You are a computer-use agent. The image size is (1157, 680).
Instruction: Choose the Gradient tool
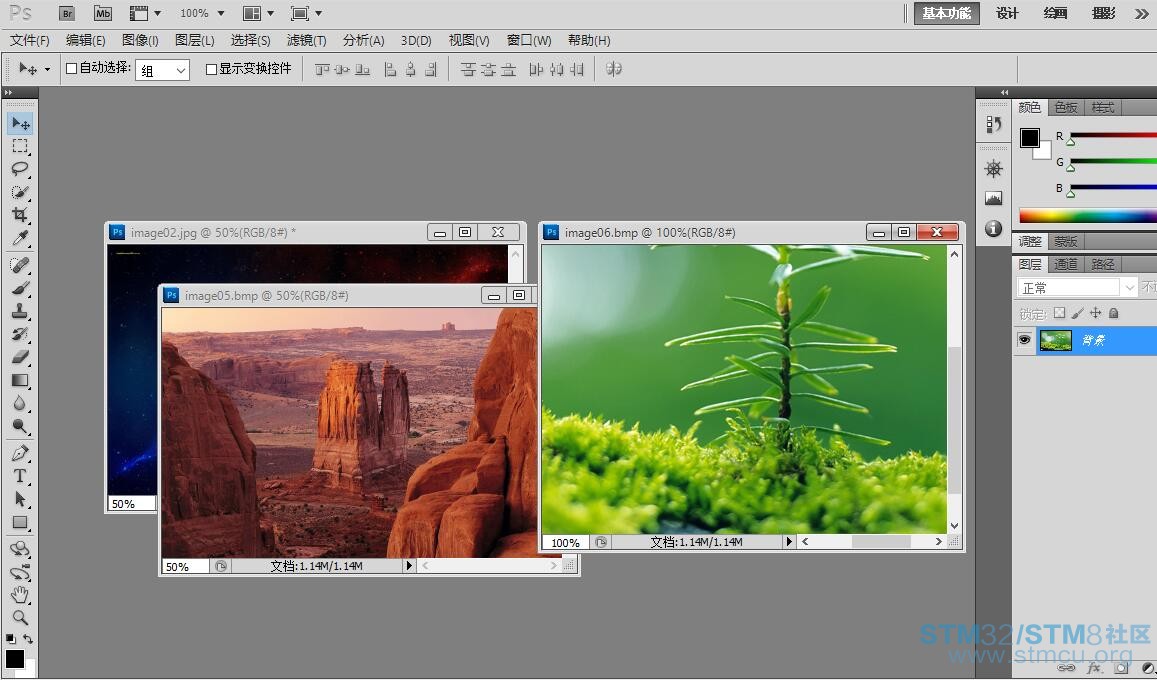20,380
